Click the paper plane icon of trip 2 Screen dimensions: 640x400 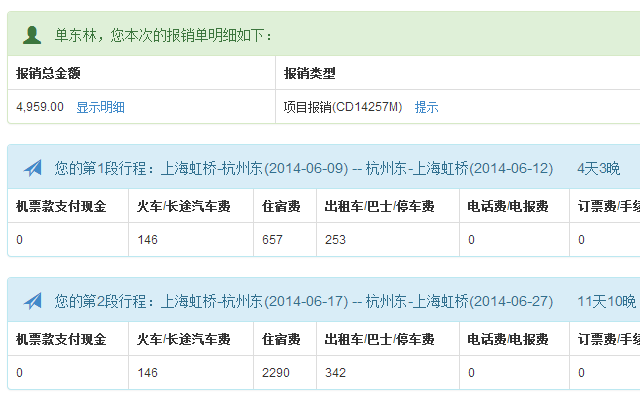point(33,301)
